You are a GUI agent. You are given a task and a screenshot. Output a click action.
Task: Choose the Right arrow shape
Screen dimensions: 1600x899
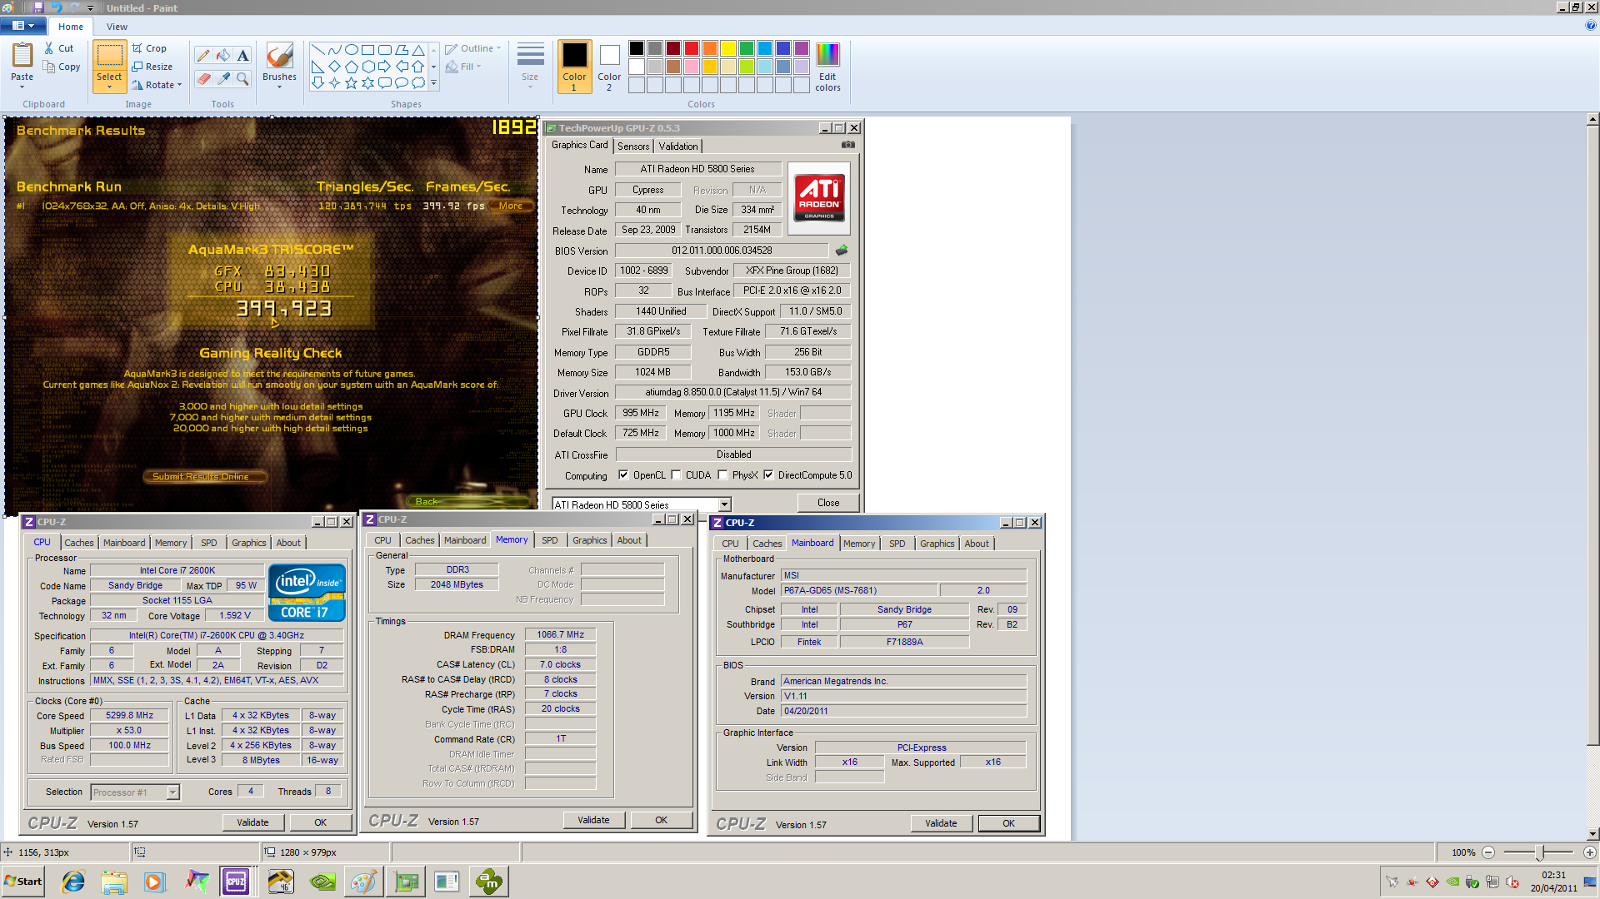pos(385,66)
